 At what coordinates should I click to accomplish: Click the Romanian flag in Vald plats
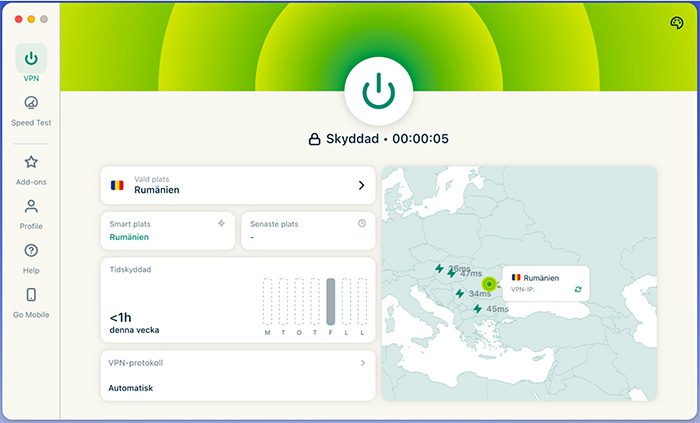pos(118,185)
